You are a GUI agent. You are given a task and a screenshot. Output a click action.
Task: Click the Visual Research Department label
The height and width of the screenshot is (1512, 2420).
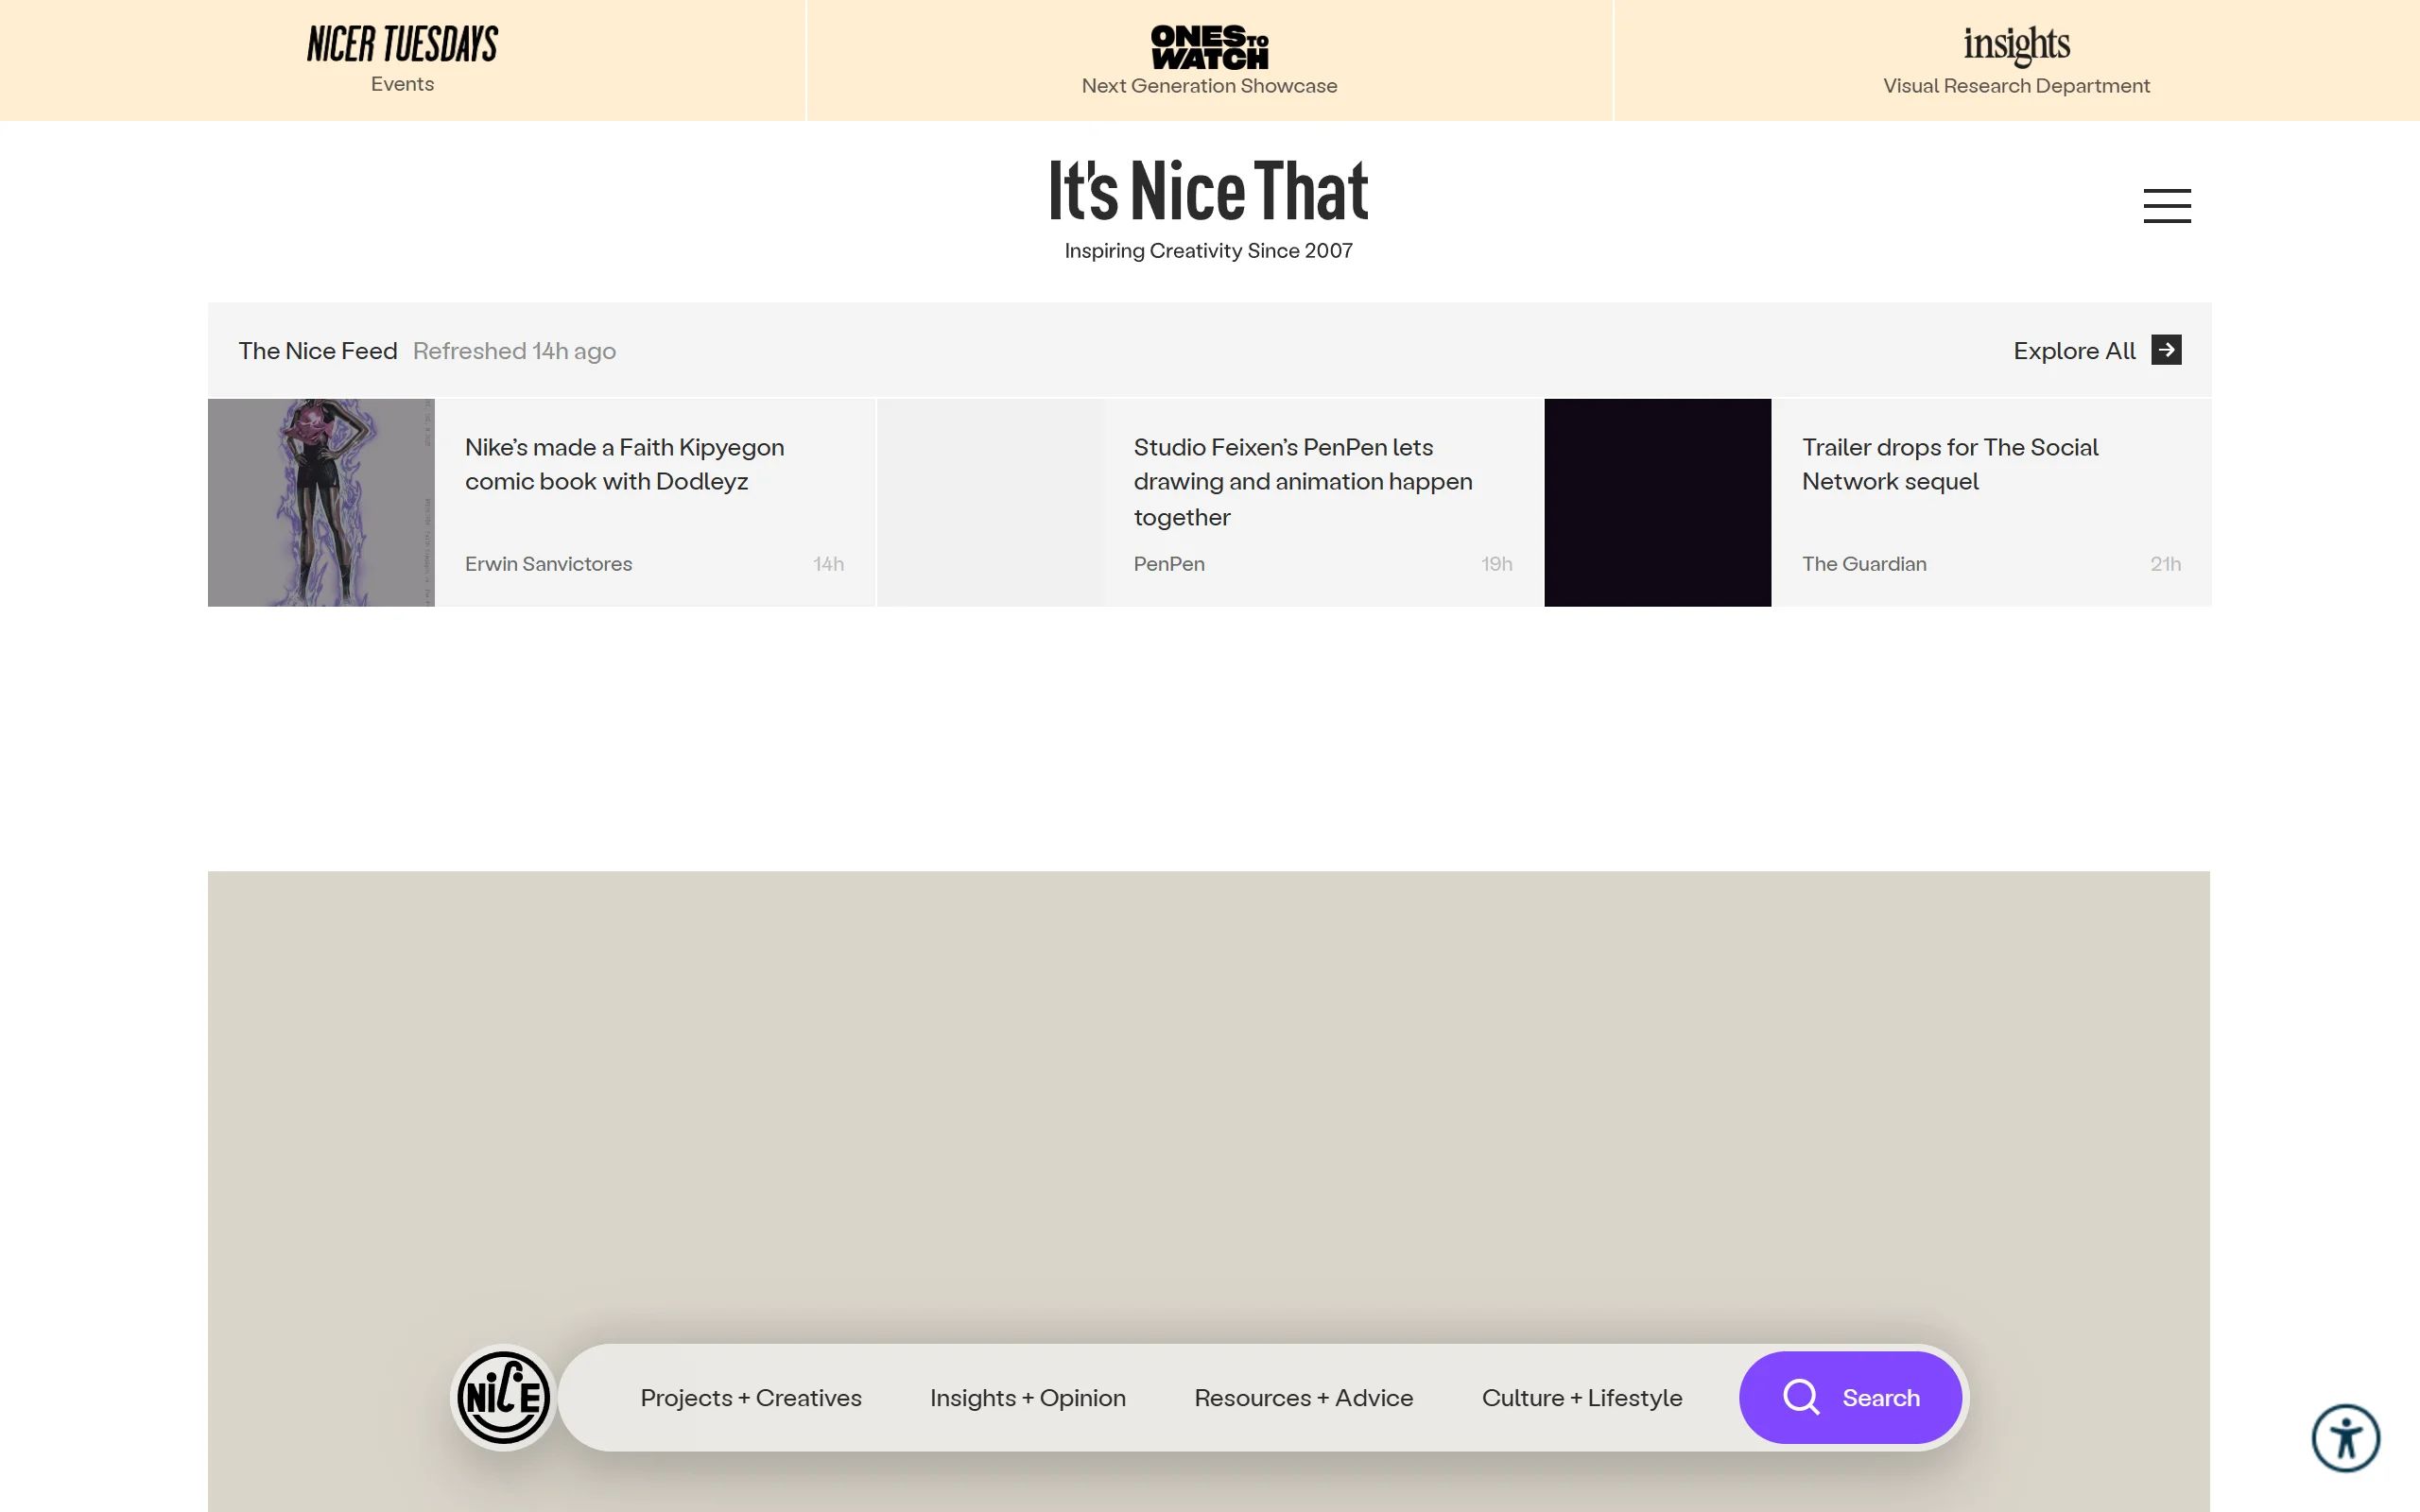coord(2016,86)
